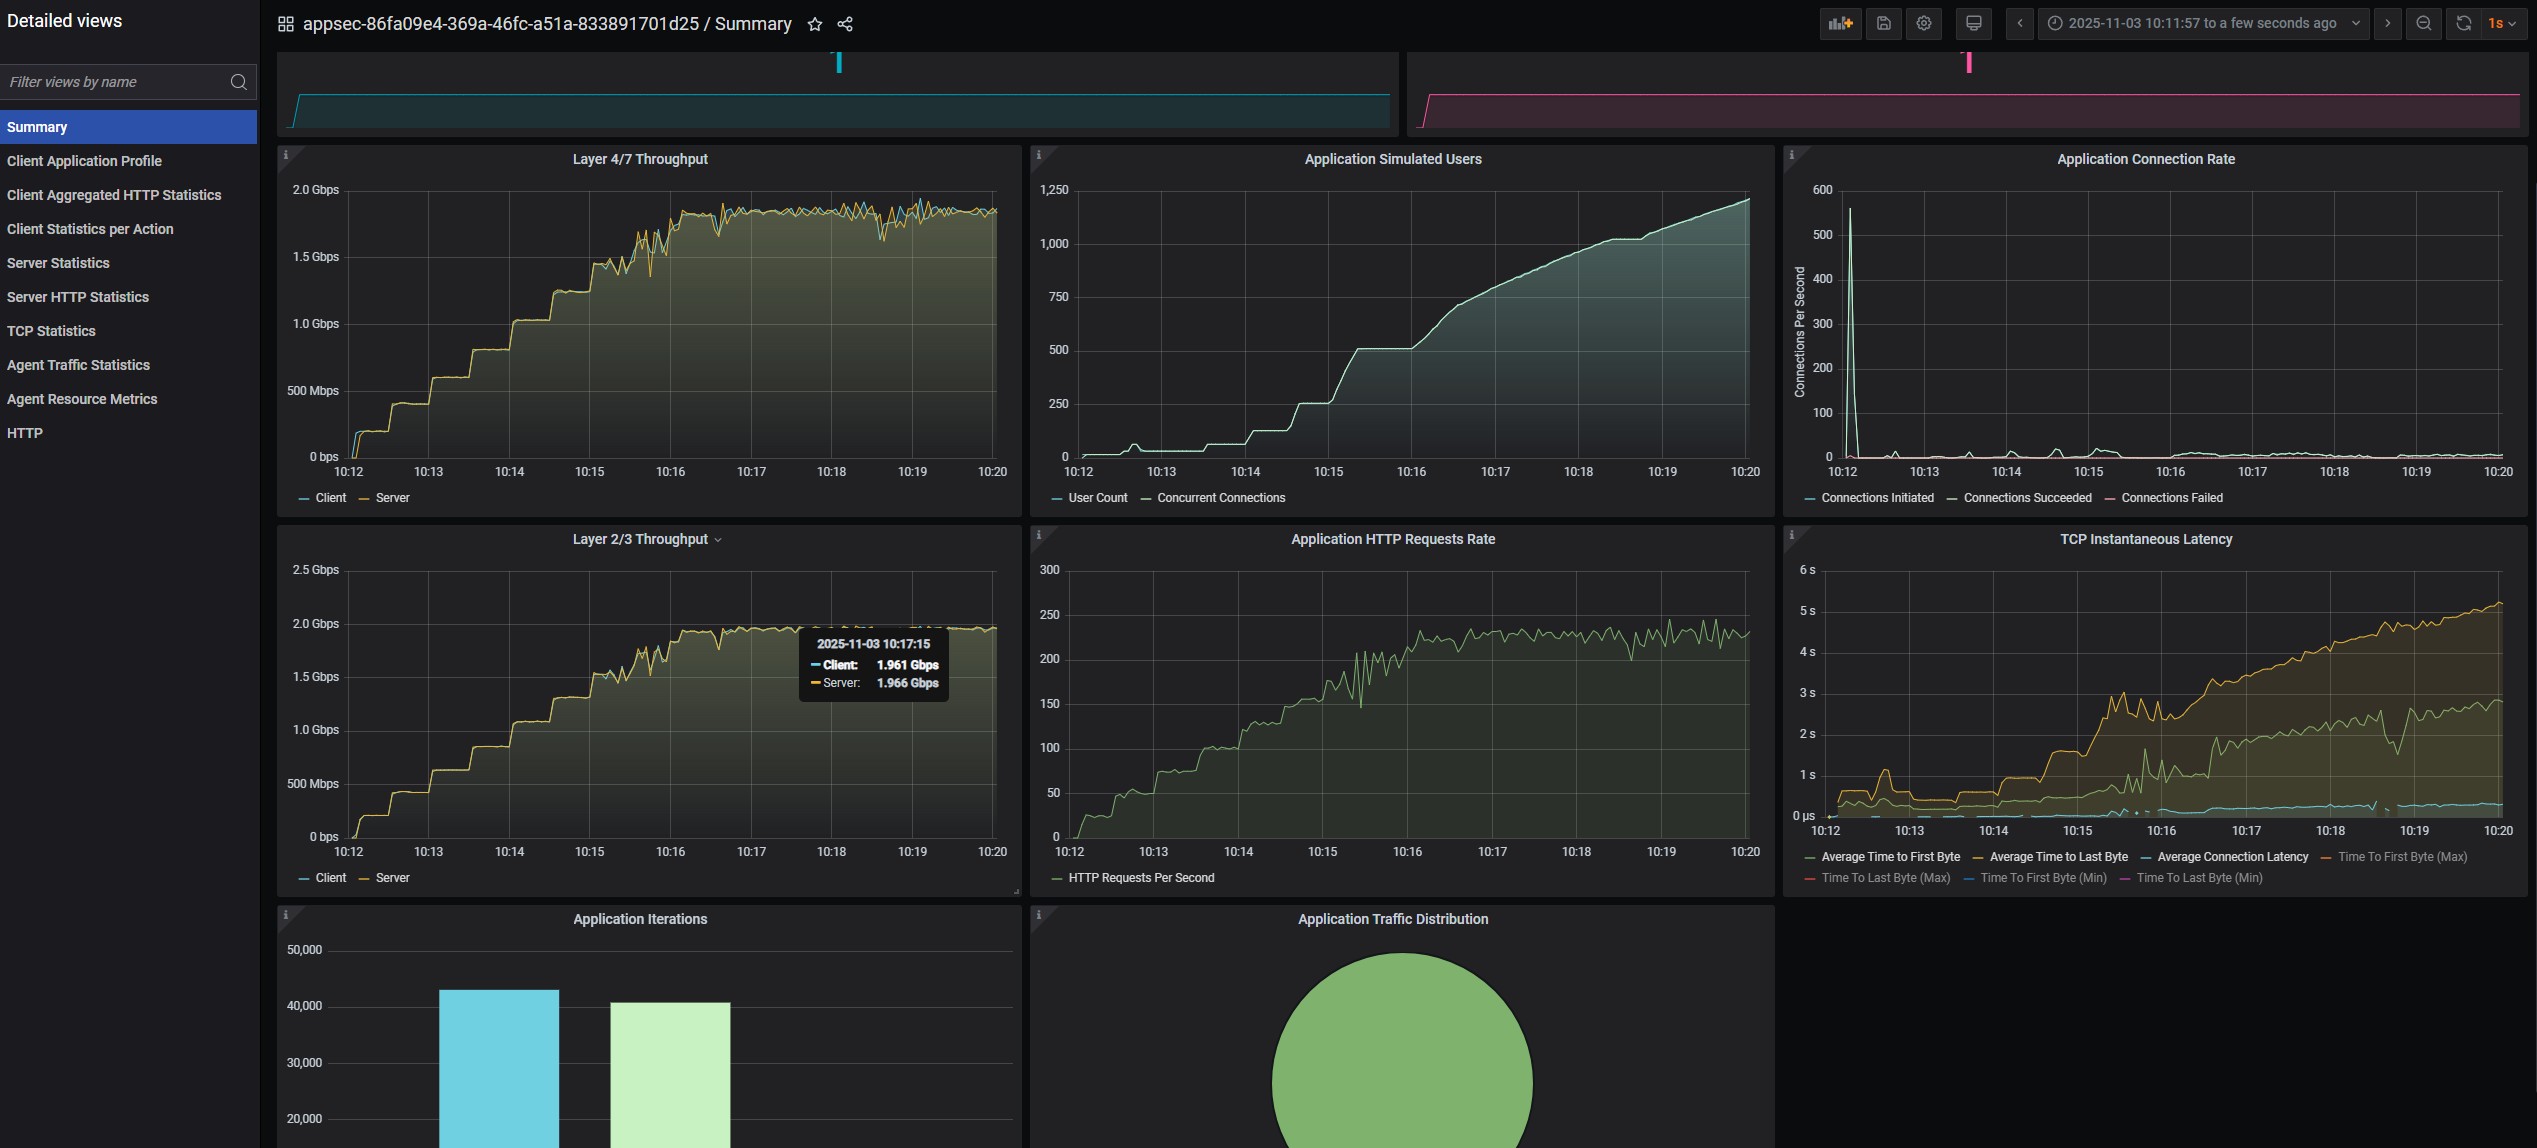Viewport: 2537px width, 1148px height.
Task: Refresh the dashboard now
Action: tap(2464, 24)
